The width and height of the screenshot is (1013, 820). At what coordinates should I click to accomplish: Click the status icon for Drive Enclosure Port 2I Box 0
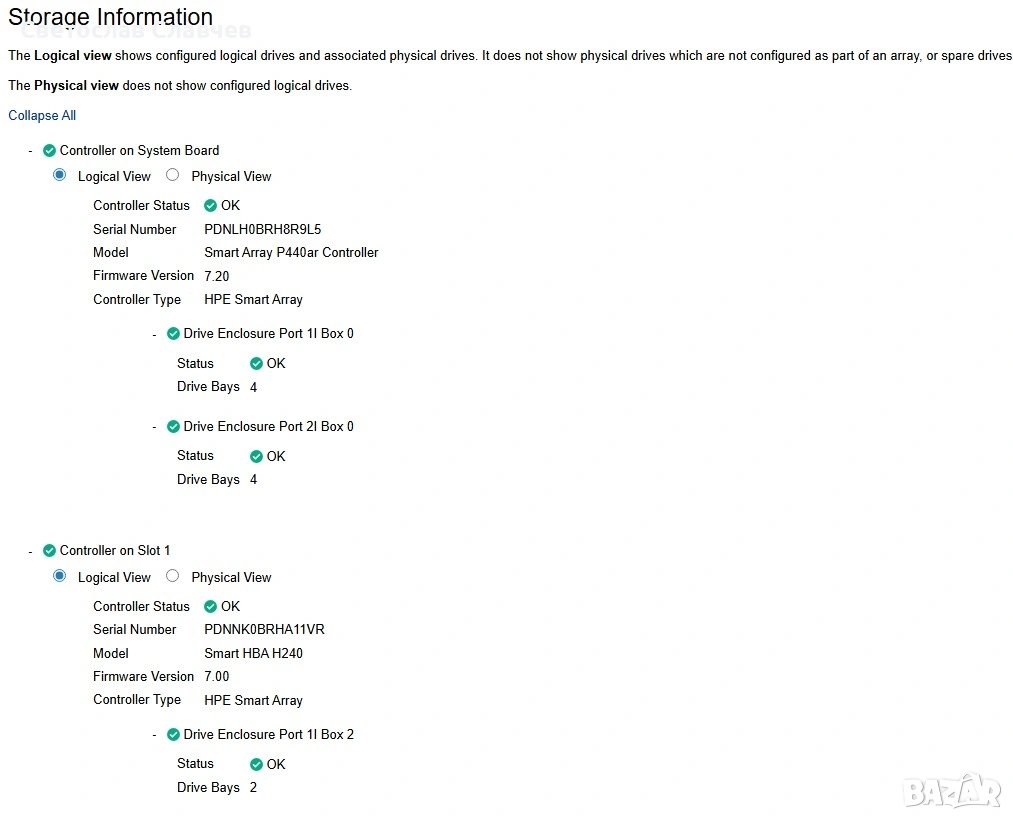tap(173, 427)
